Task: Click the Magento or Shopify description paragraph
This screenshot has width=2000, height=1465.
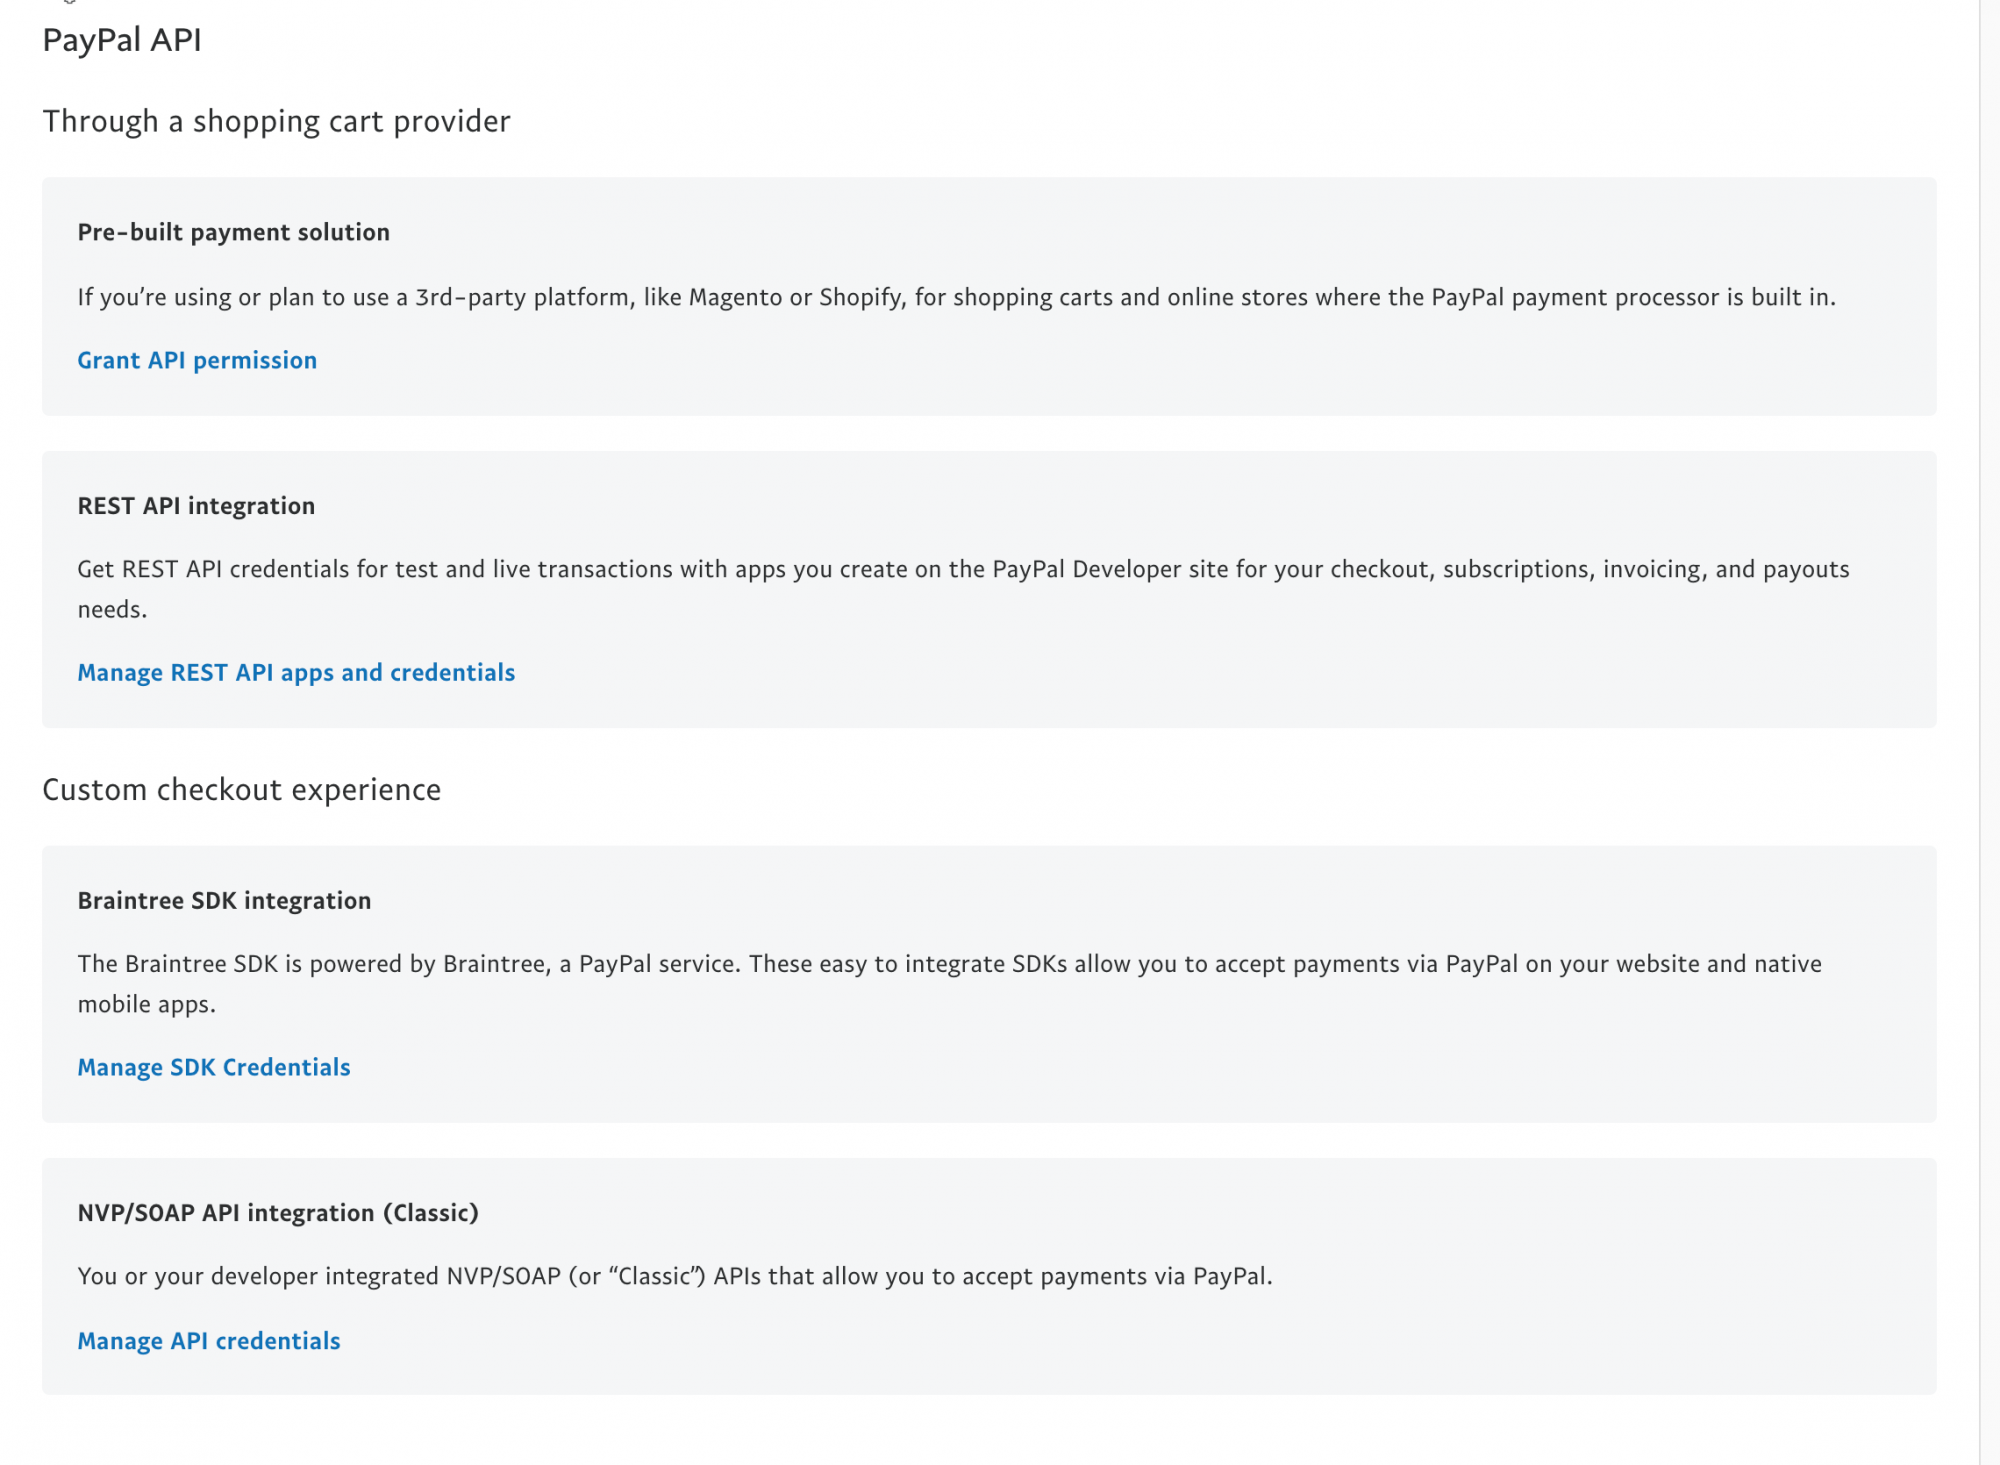Action: pyautogui.click(x=957, y=297)
